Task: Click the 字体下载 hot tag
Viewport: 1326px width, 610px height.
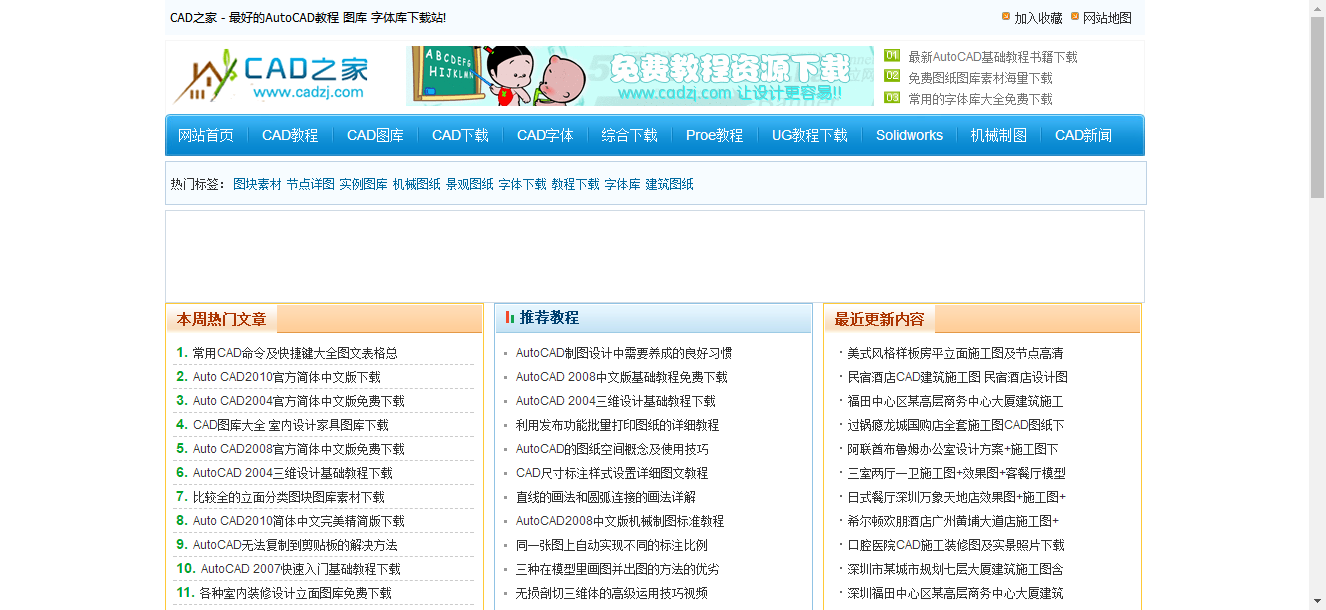Action: (522, 184)
